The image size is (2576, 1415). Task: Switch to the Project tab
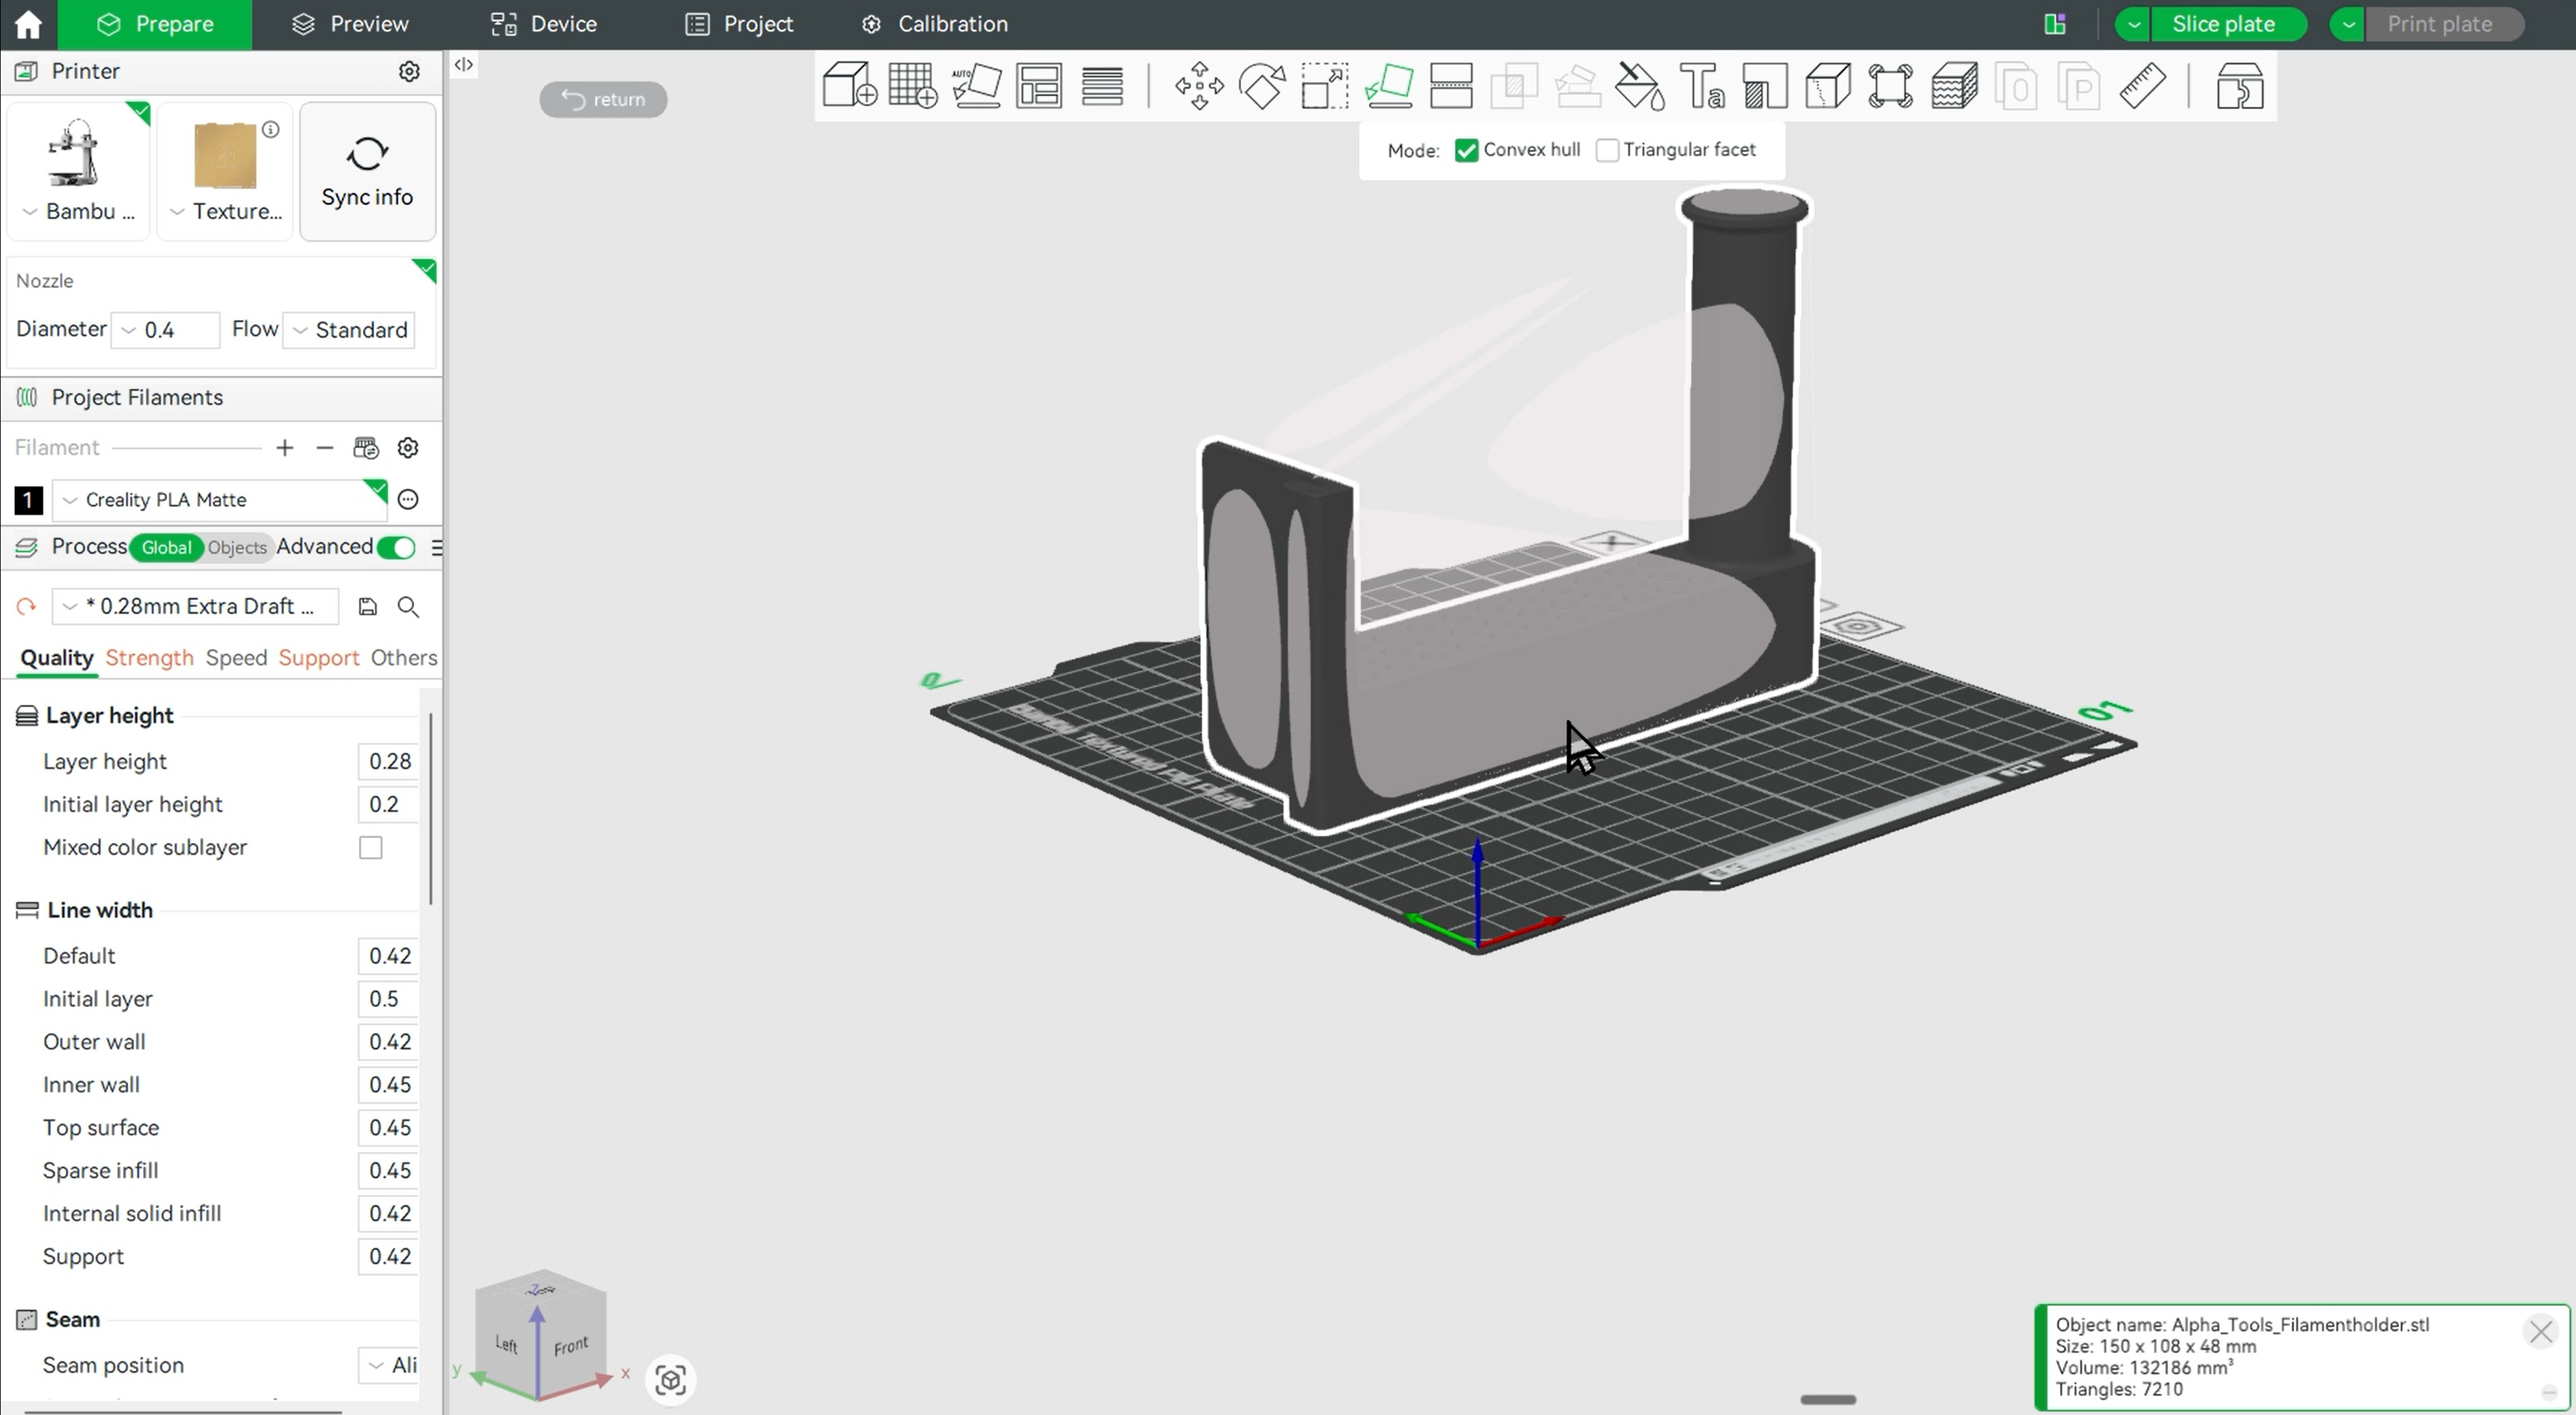pyautogui.click(x=739, y=24)
